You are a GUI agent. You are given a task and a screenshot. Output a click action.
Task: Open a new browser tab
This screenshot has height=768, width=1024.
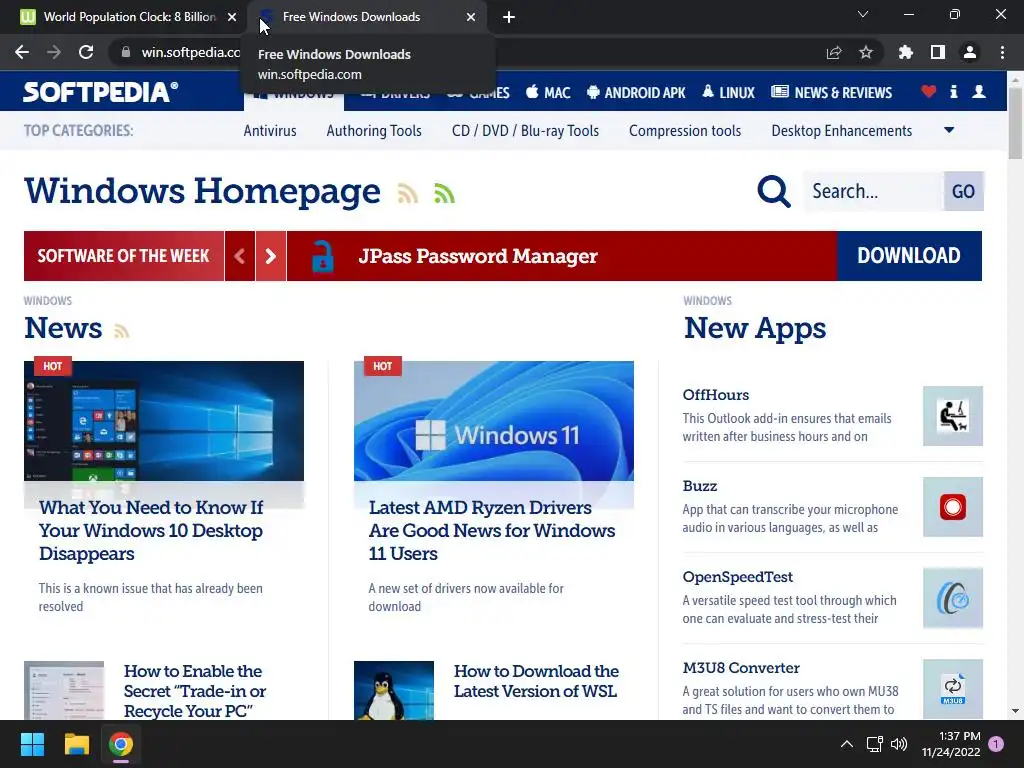(x=509, y=17)
